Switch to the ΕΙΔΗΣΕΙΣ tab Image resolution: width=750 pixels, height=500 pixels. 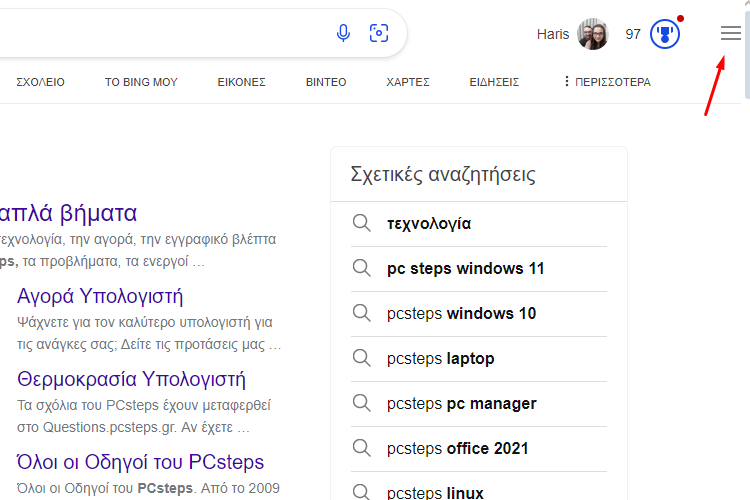pyautogui.click(x=494, y=82)
